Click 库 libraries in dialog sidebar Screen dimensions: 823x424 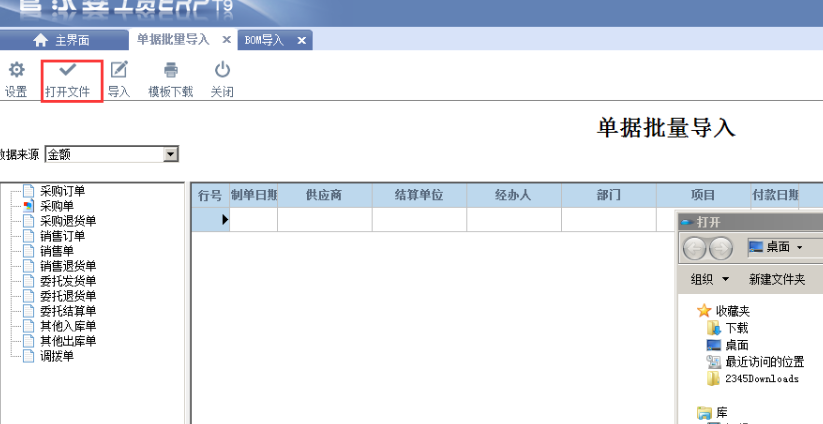(712, 413)
